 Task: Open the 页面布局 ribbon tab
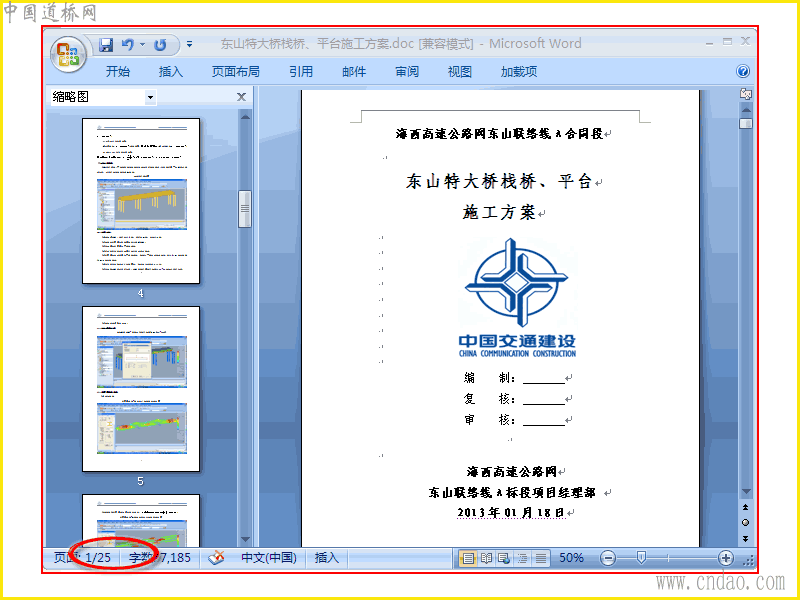point(236,71)
